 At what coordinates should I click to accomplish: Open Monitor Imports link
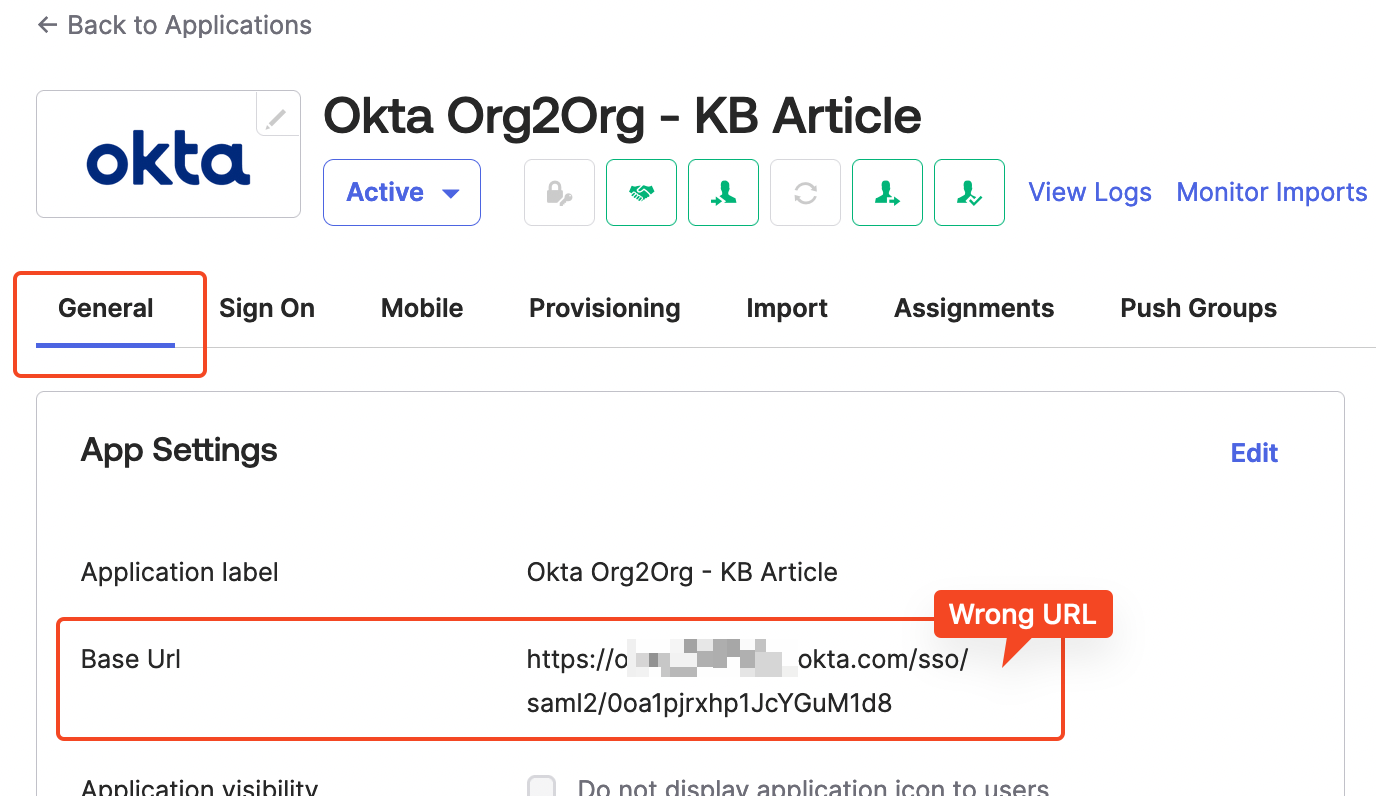[1272, 192]
